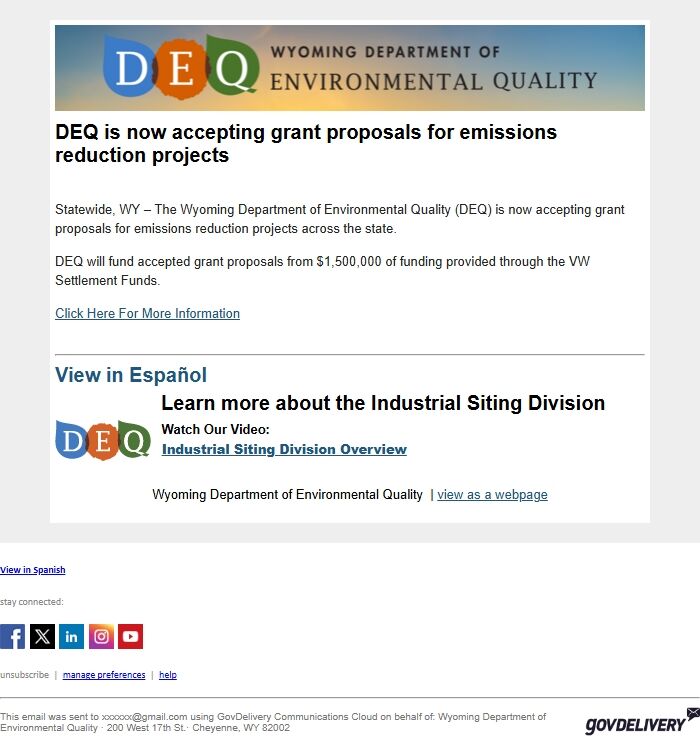Click the Wyoming DEQ header banner
The height and width of the screenshot is (739, 700).
pyautogui.click(x=350, y=68)
